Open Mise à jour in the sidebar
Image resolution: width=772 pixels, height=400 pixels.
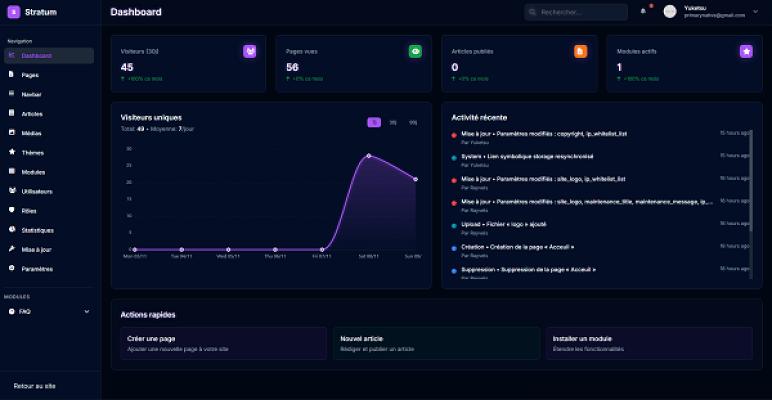tap(49, 249)
